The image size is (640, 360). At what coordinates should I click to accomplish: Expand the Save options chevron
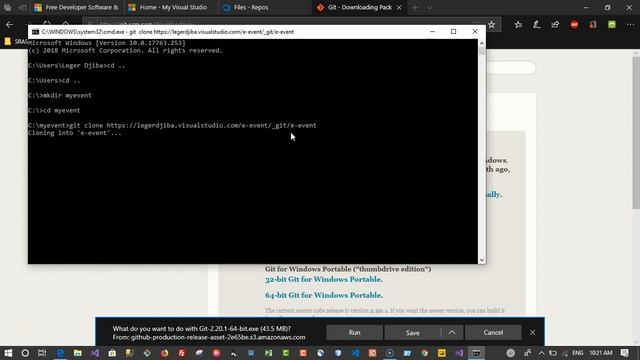tap(452, 332)
